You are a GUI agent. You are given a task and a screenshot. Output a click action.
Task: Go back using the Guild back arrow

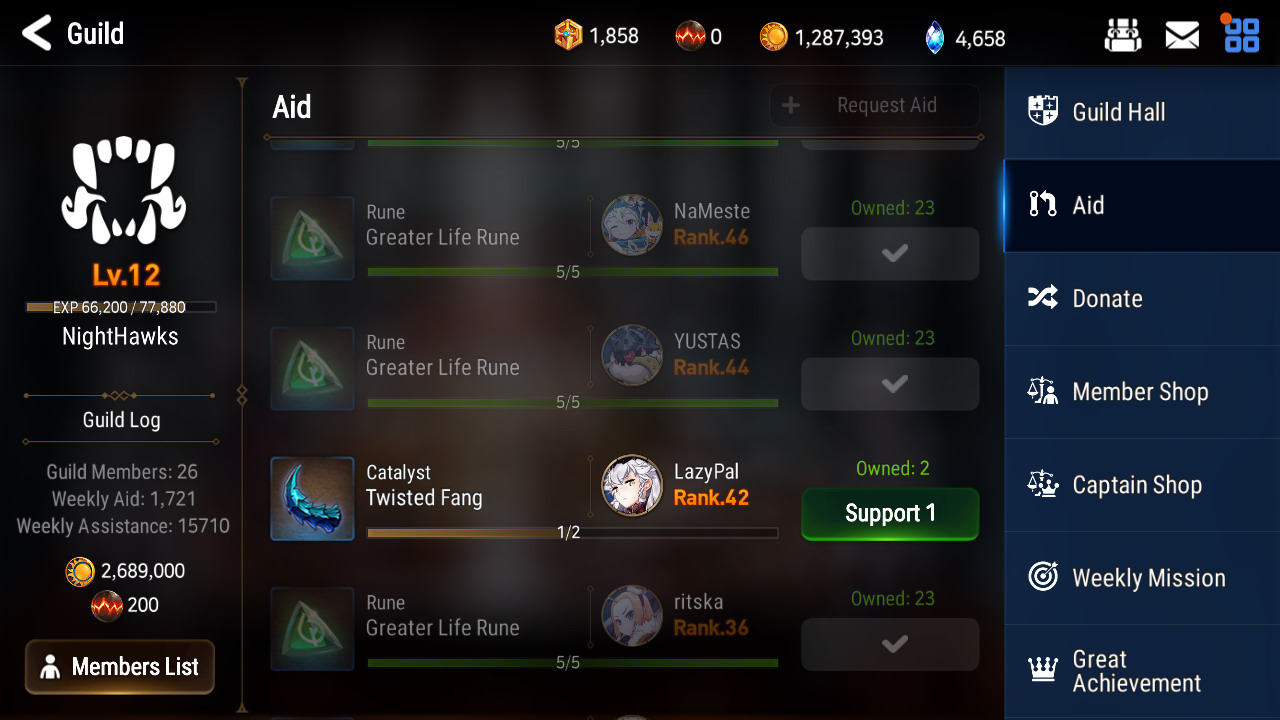[x=37, y=33]
